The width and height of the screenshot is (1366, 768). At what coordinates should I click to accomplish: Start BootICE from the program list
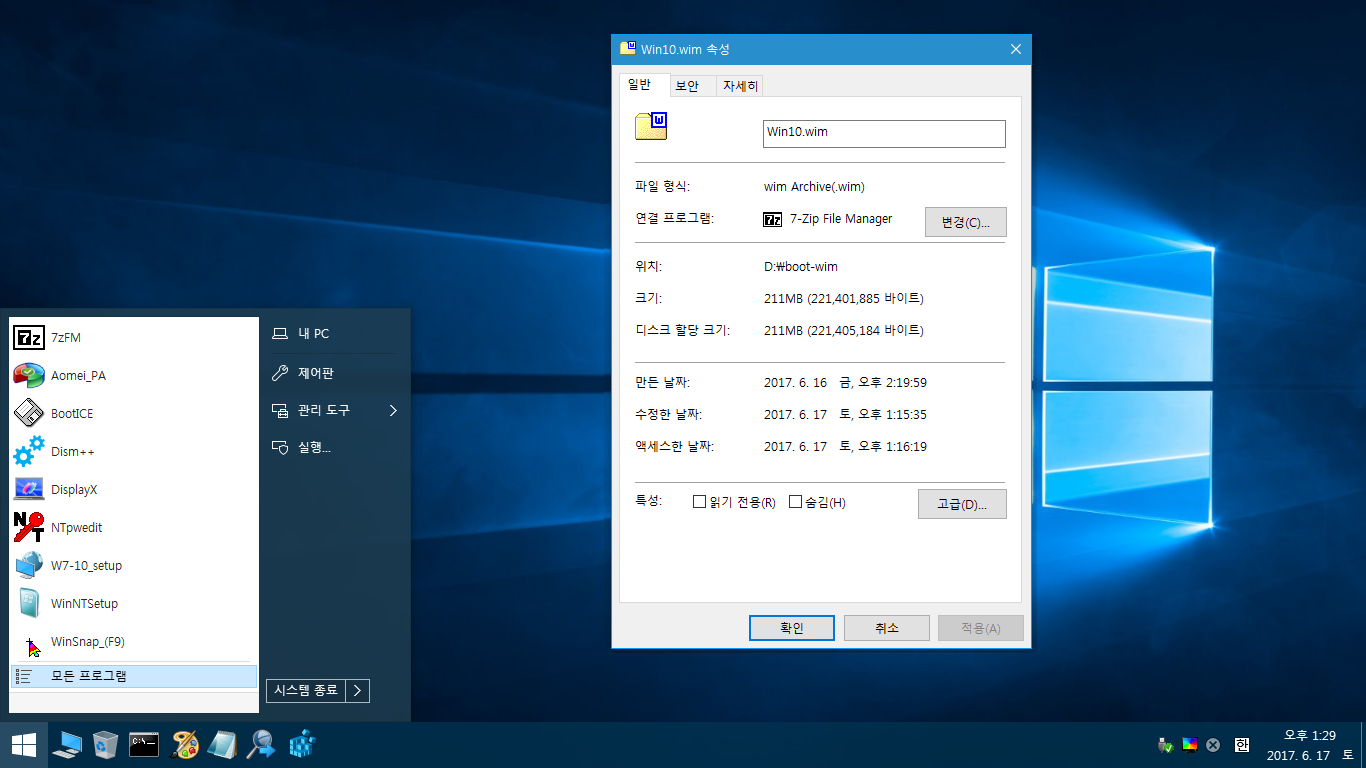pos(133,413)
